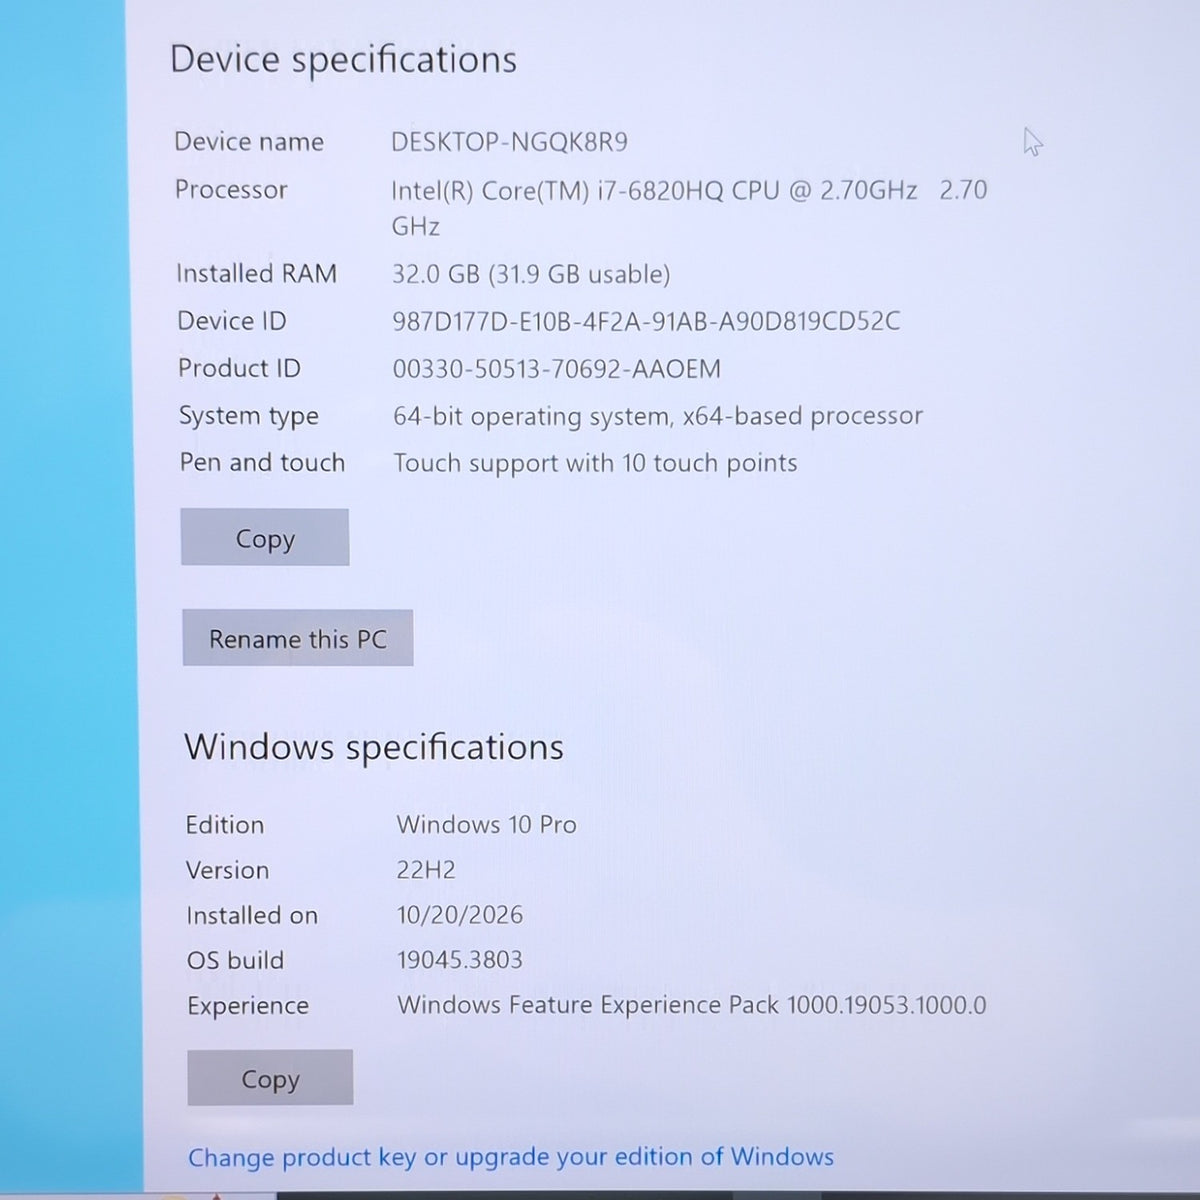
Task: Click the Product ID label
Action: [x=239, y=368]
